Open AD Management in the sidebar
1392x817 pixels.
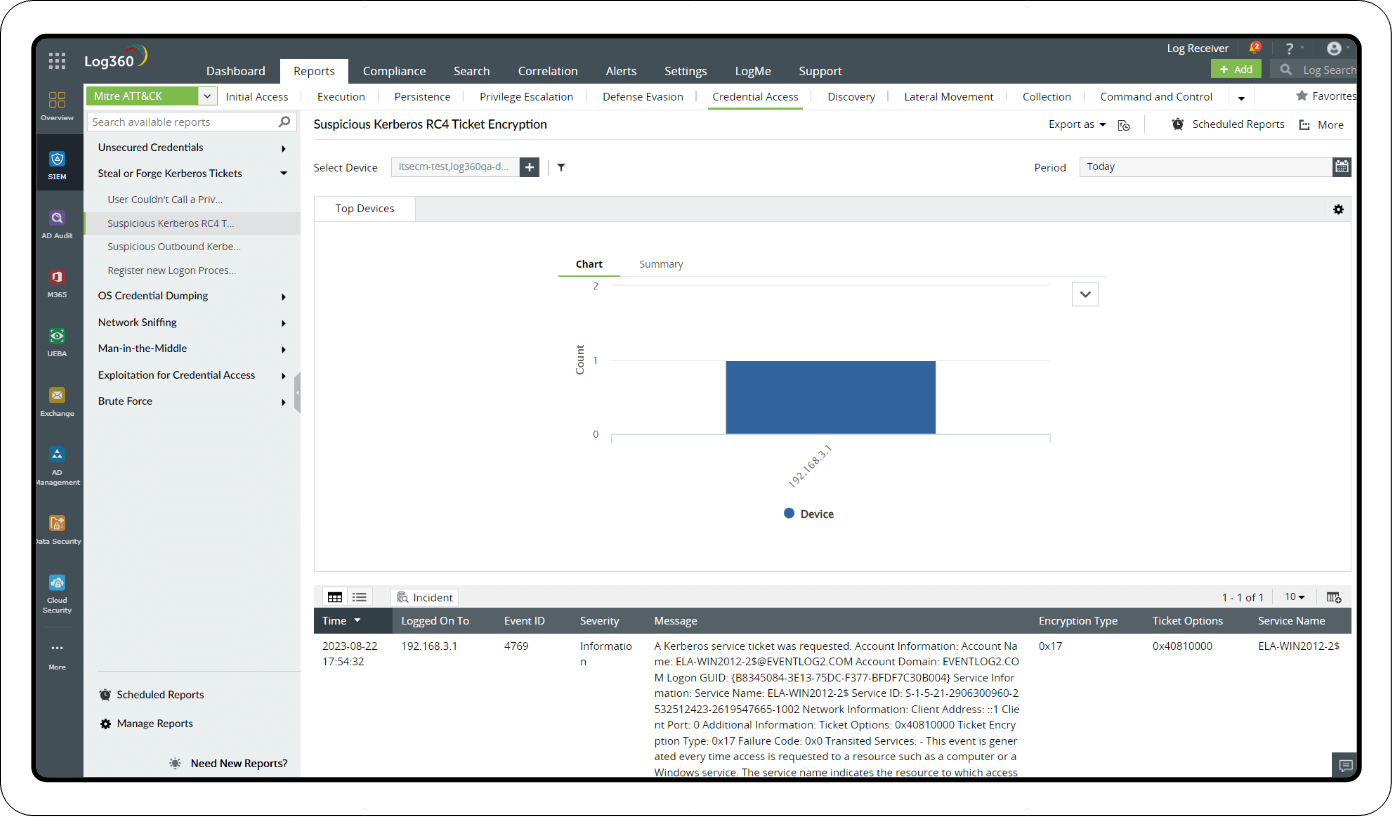point(57,464)
